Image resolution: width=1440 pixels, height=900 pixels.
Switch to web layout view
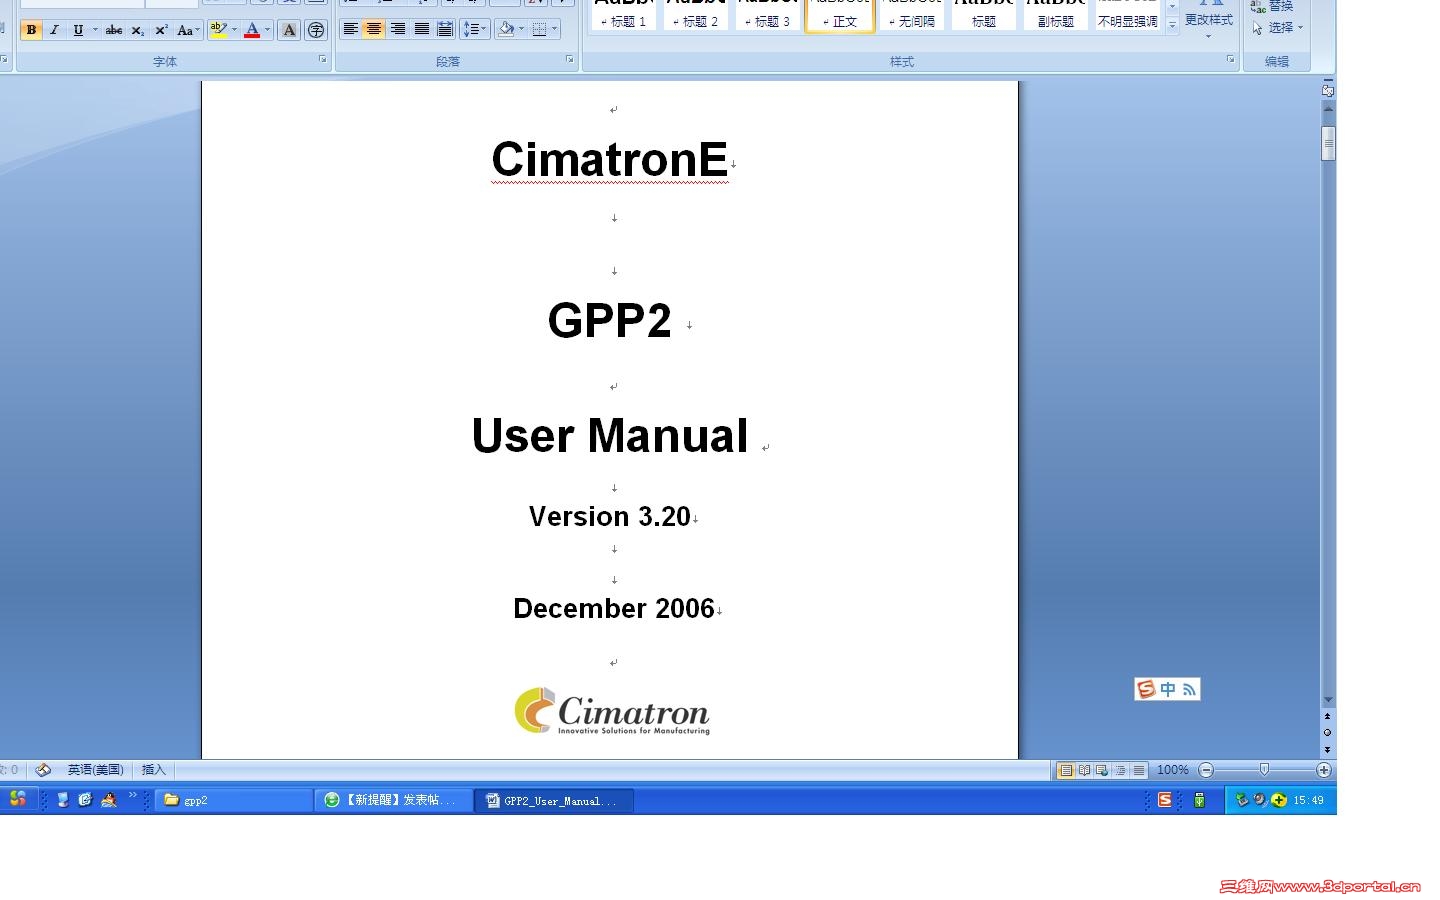point(1102,770)
